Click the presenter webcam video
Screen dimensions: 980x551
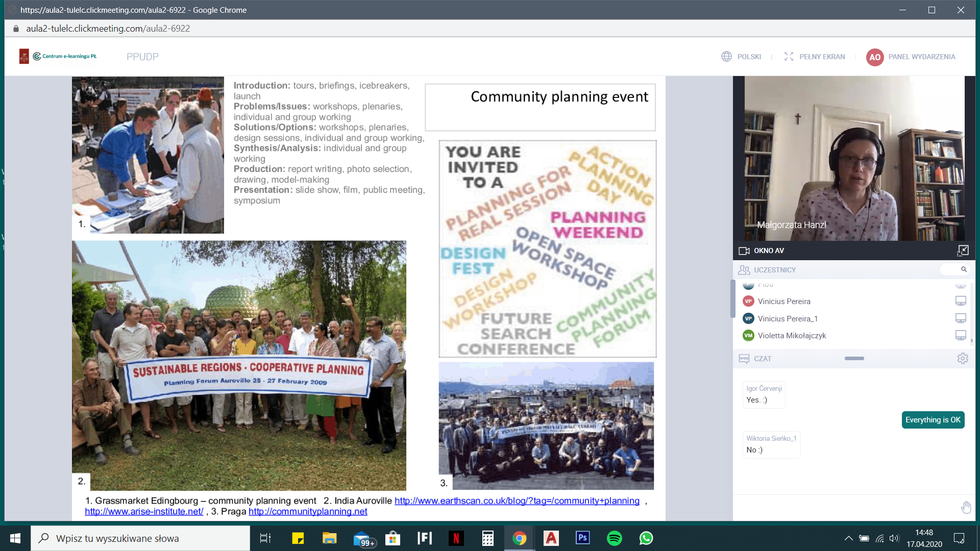(x=854, y=159)
